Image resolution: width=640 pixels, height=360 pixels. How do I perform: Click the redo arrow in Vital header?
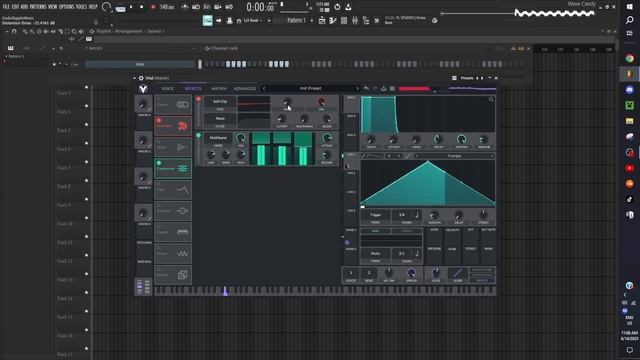point(375,89)
